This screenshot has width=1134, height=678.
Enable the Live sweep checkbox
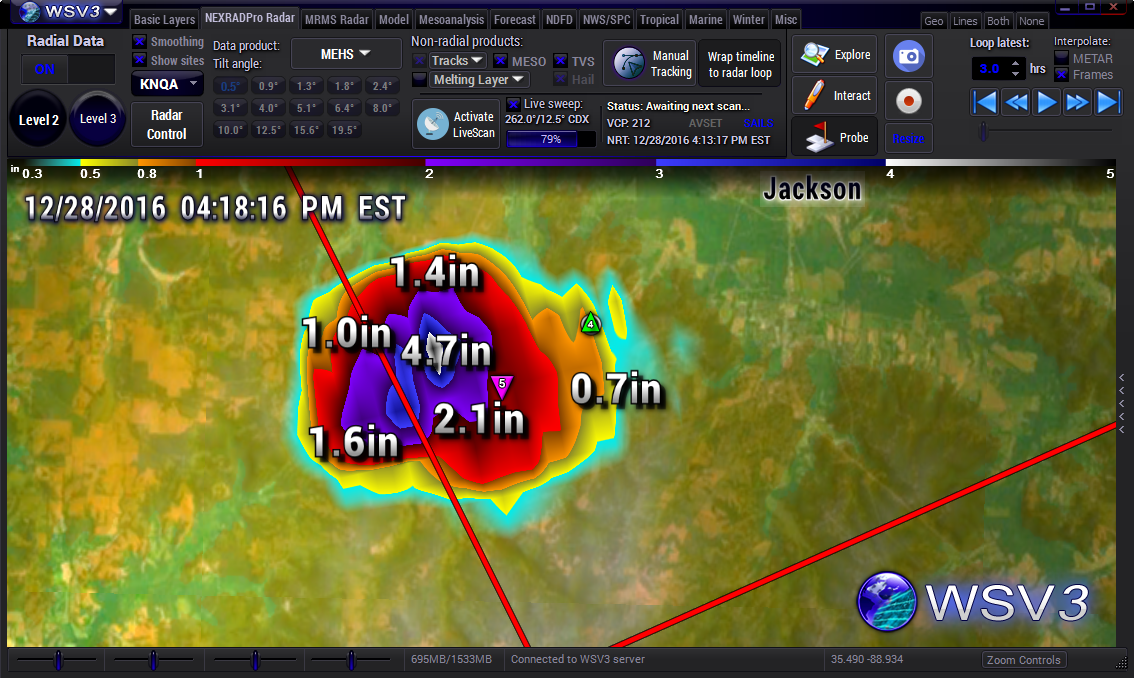point(513,104)
